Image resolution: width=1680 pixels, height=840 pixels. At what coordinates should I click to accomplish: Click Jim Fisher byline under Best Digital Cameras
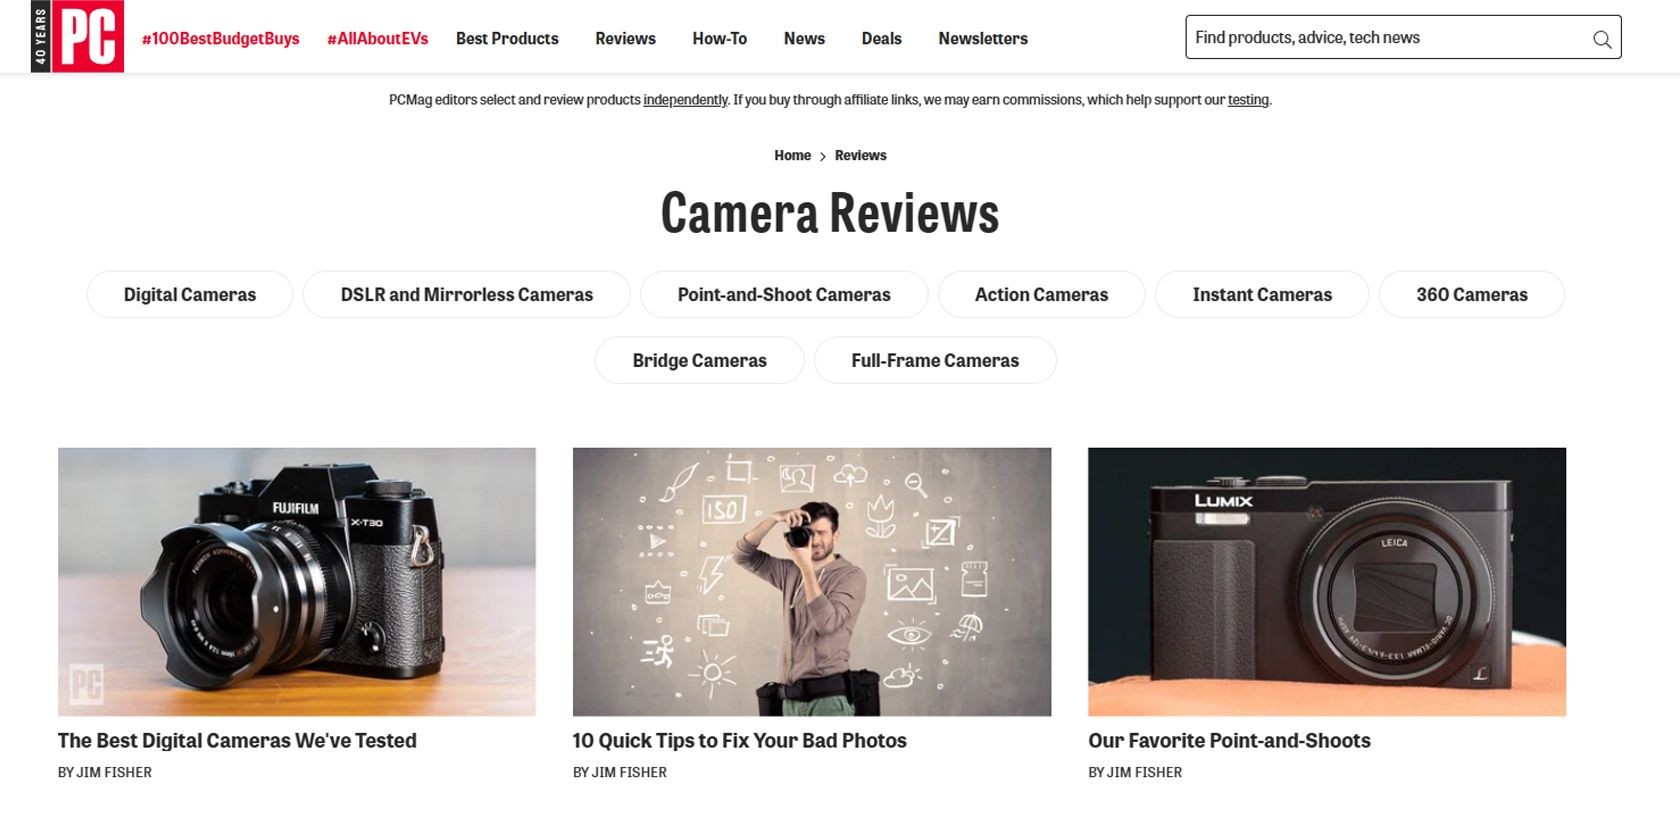point(105,772)
